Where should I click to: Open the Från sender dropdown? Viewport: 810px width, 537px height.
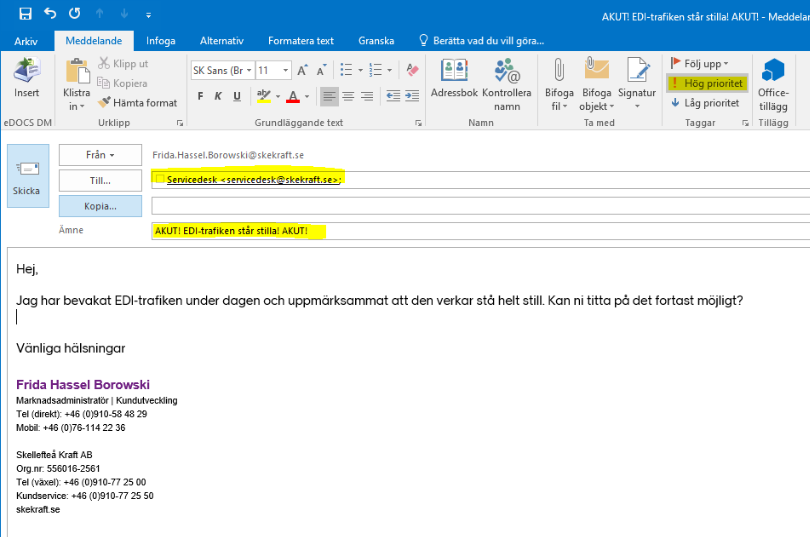(x=100, y=155)
